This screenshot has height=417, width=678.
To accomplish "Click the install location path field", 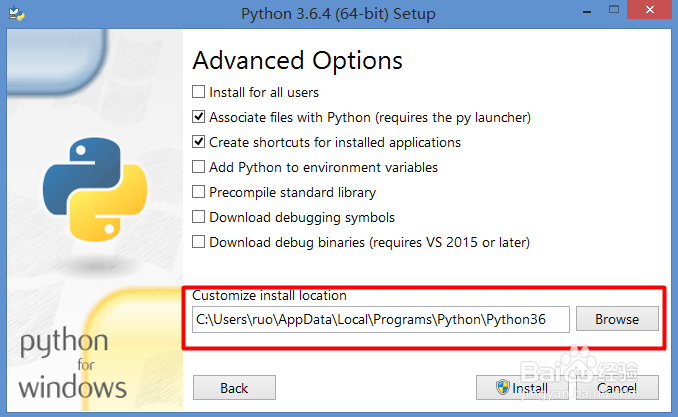I will [380, 319].
